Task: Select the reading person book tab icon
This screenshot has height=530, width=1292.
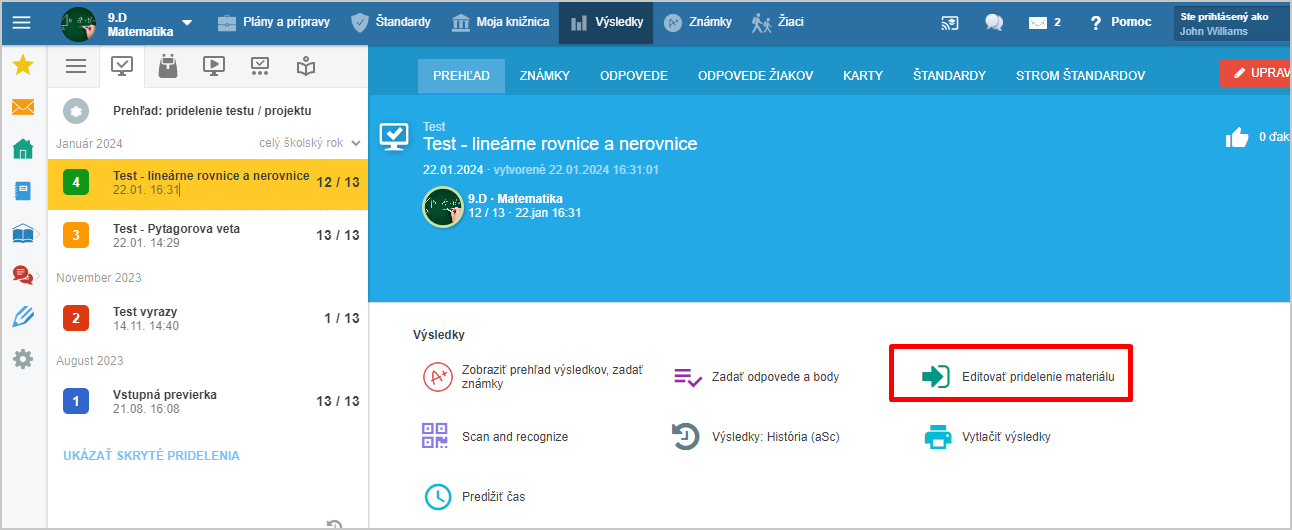Action: (306, 66)
